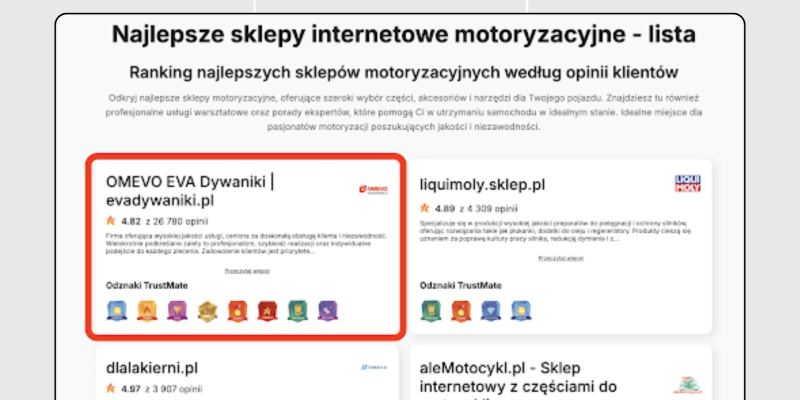The height and width of the screenshot is (400, 800).
Task: Click the orange star next to the 4.89 rating
Action: pyautogui.click(x=426, y=209)
